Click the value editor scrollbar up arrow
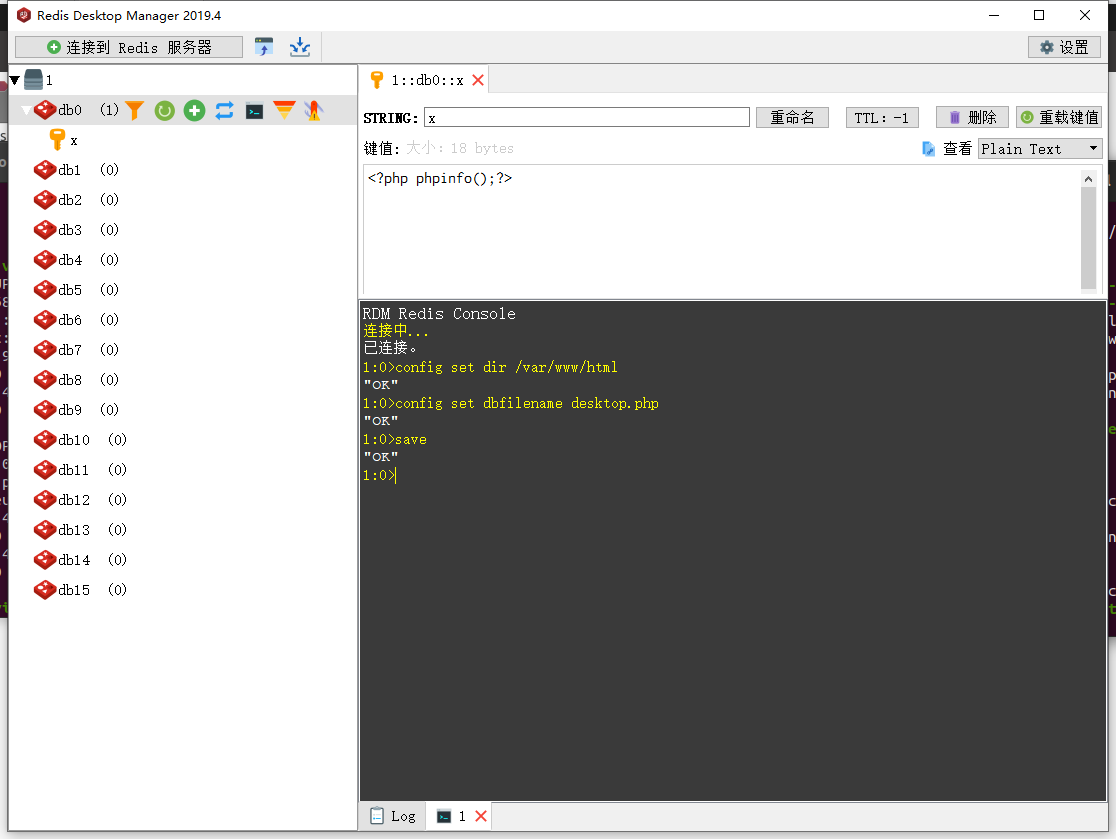 (1088, 179)
